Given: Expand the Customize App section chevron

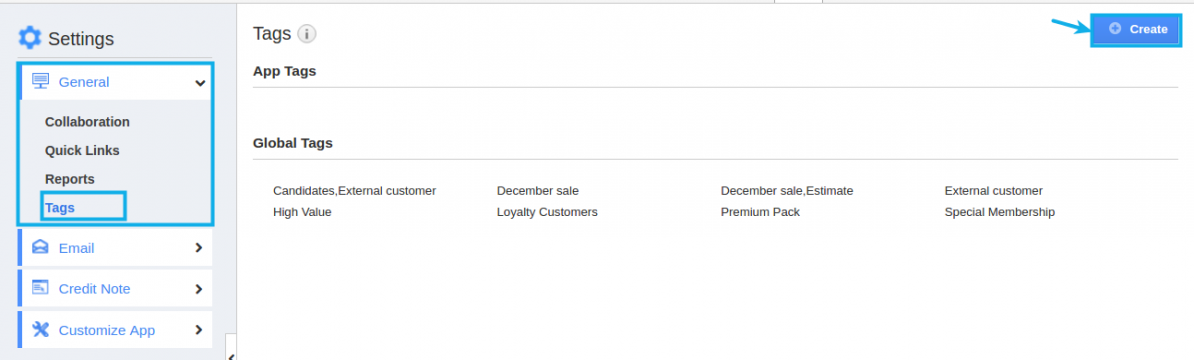Looking at the screenshot, I should (x=199, y=330).
